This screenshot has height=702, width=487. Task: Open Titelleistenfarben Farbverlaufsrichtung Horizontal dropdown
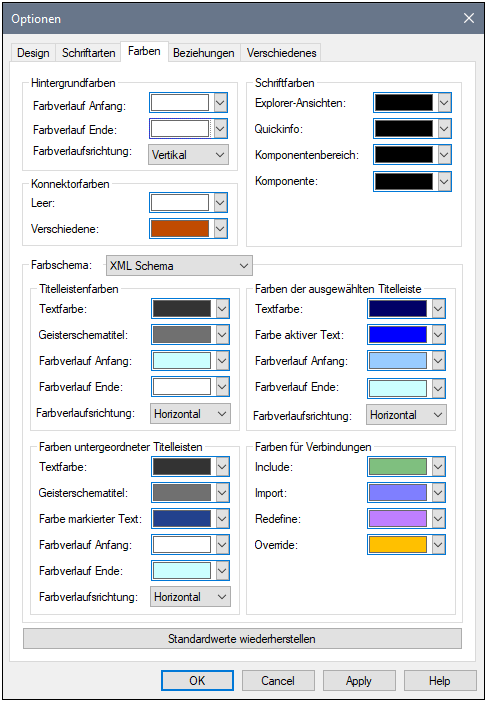click(x=191, y=414)
